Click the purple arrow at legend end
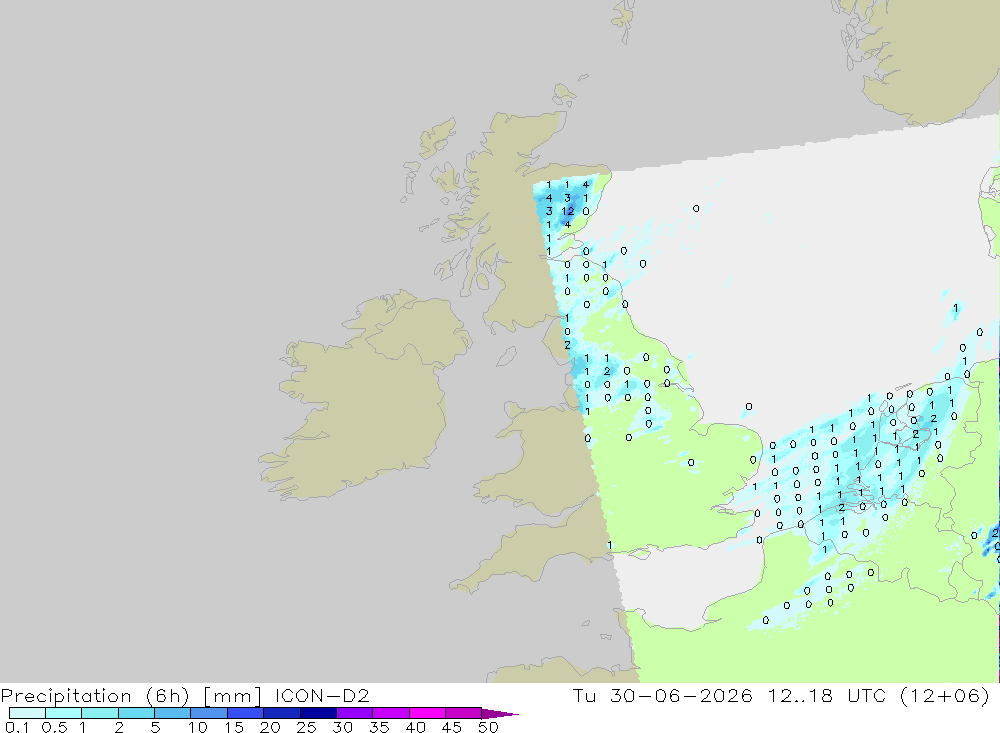Viewport: 1000px width, 733px height. click(x=500, y=714)
